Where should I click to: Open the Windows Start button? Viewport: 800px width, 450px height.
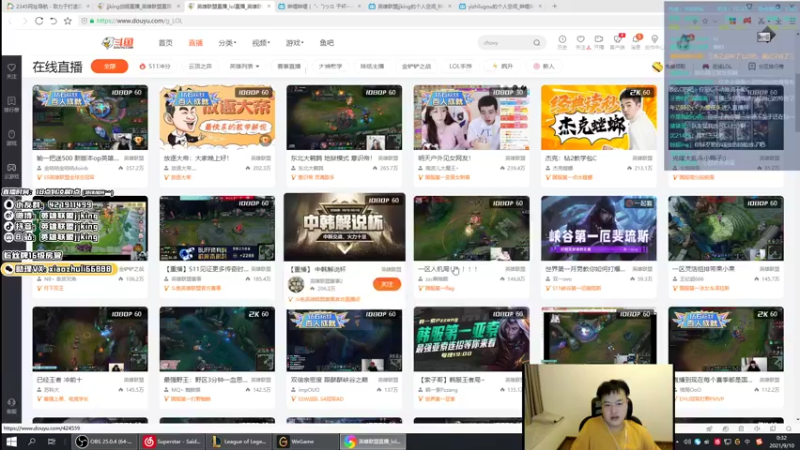[x=11, y=441]
